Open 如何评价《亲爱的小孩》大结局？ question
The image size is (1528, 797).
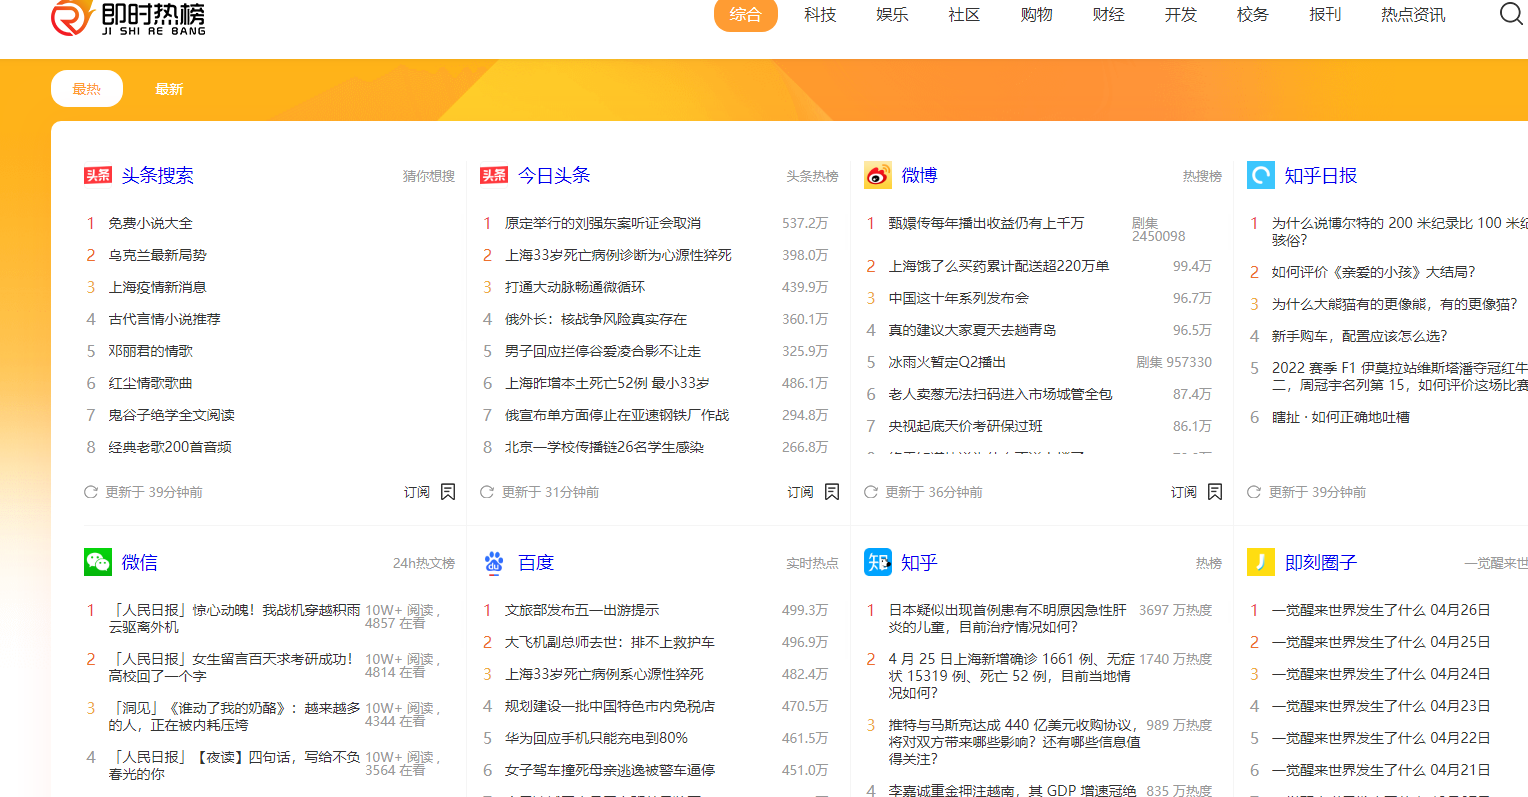pyautogui.click(x=1373, y=272)
